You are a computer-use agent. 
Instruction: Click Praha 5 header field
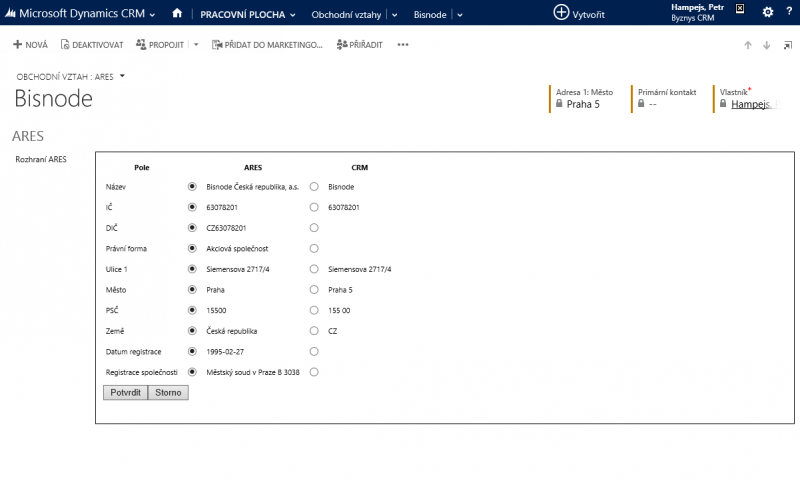(583, 104)
